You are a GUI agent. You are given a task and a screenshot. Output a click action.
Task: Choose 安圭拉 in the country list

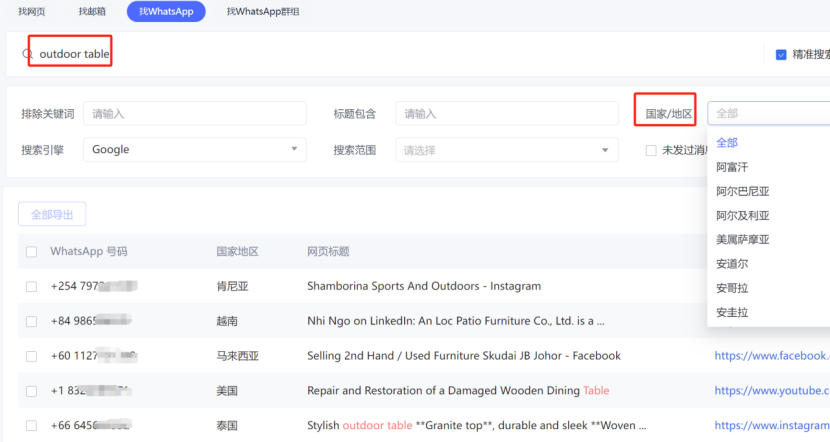pos(732,312)
